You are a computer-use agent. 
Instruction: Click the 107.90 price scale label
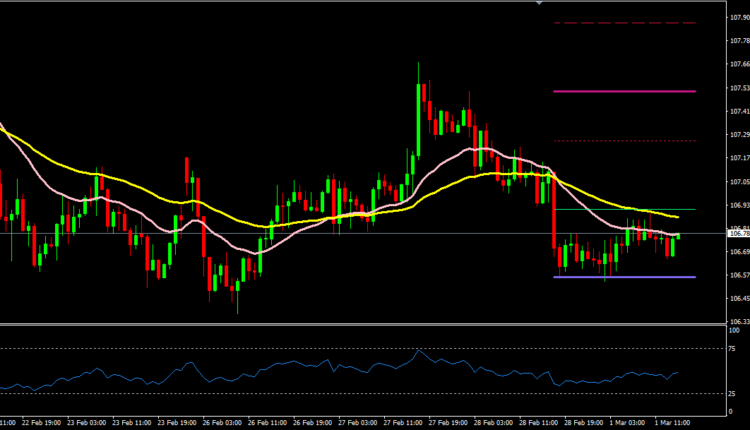pyautogui.click(x=735, y=16)
